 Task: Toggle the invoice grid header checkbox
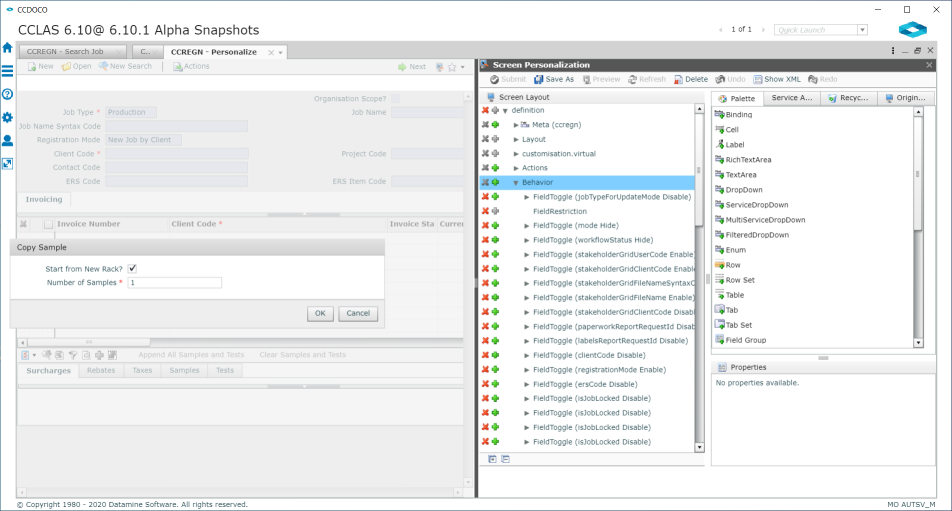[49, 224]
